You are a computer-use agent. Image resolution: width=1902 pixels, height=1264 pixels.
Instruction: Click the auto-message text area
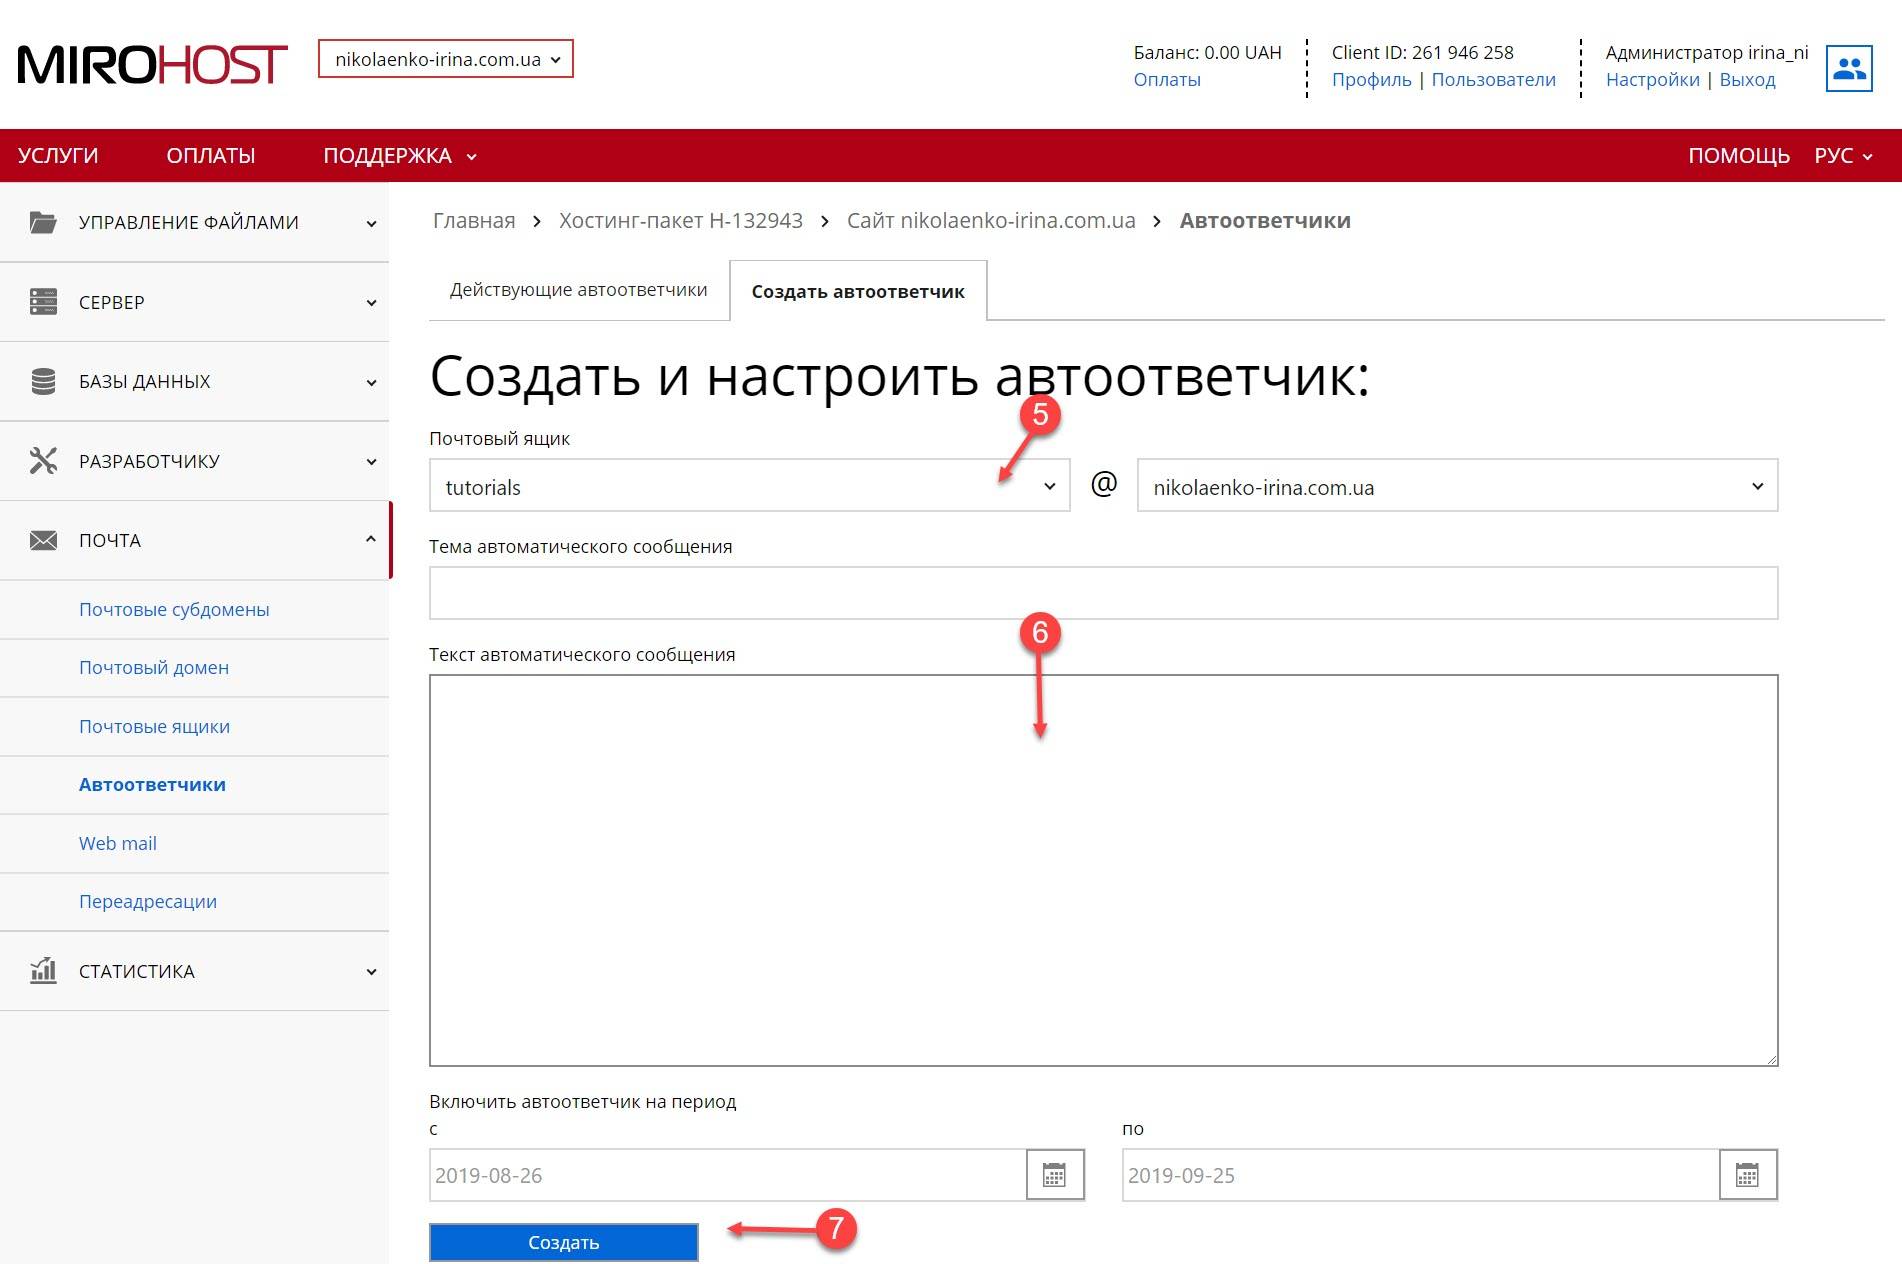coord(1104,870)
